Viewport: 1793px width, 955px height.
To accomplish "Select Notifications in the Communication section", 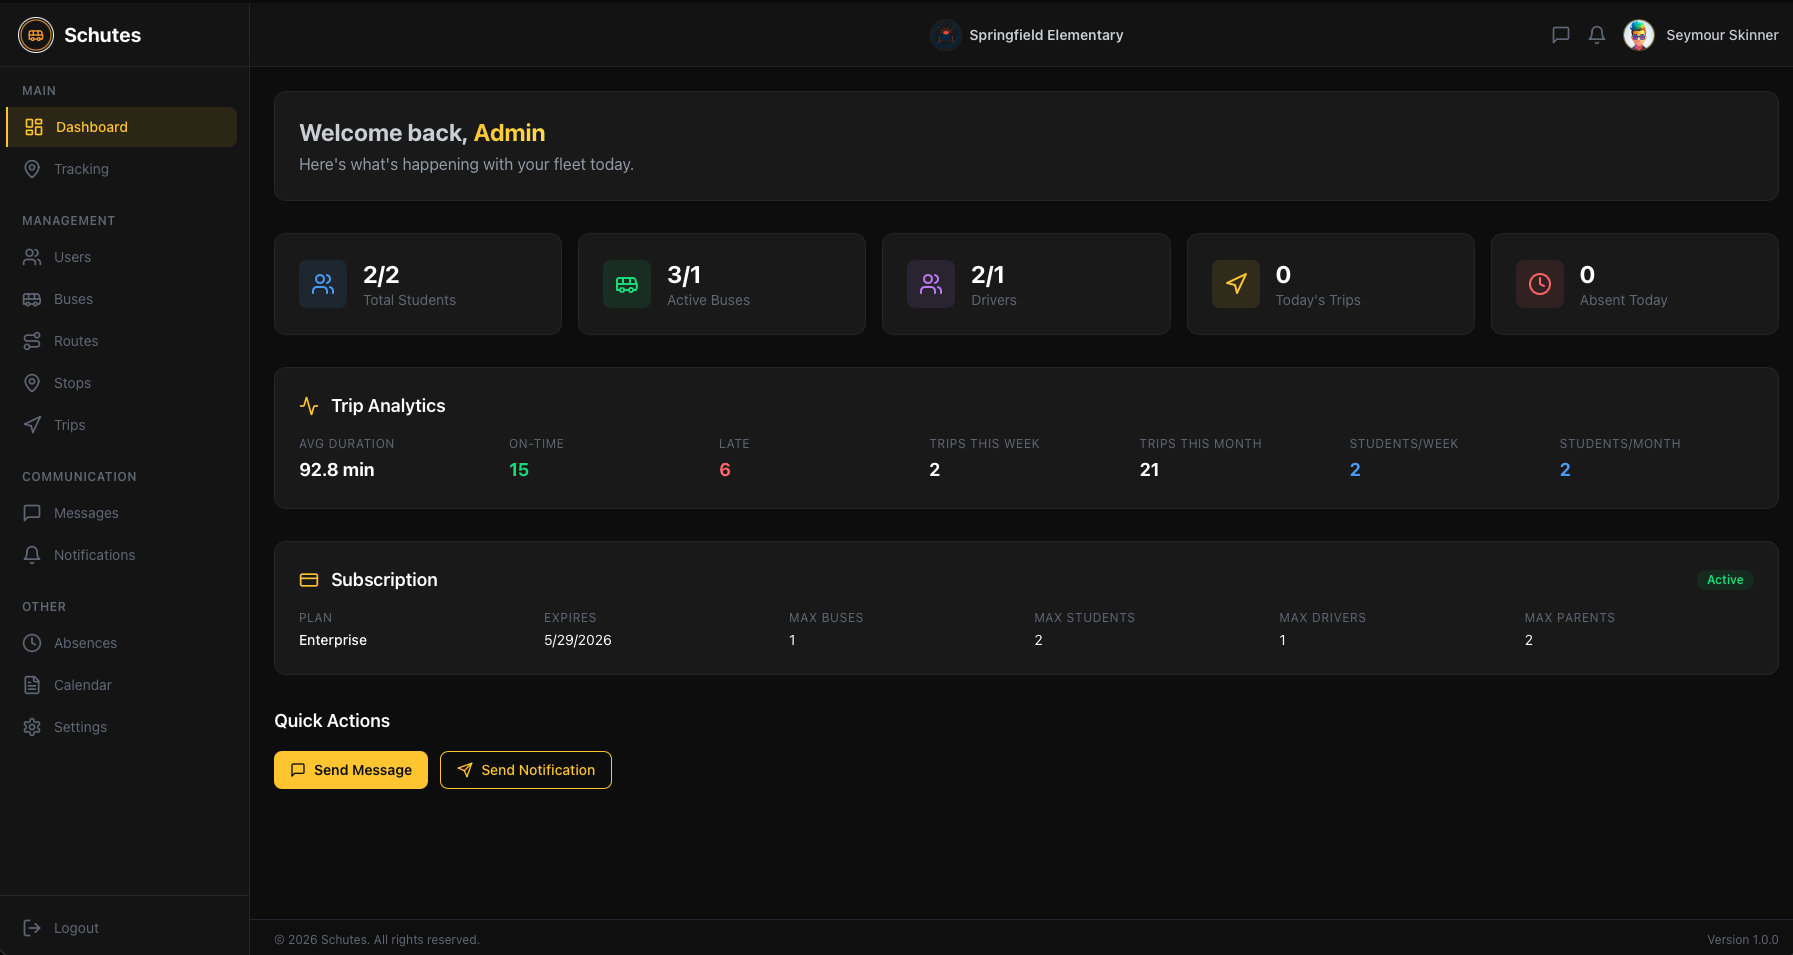I will (94, 555).
